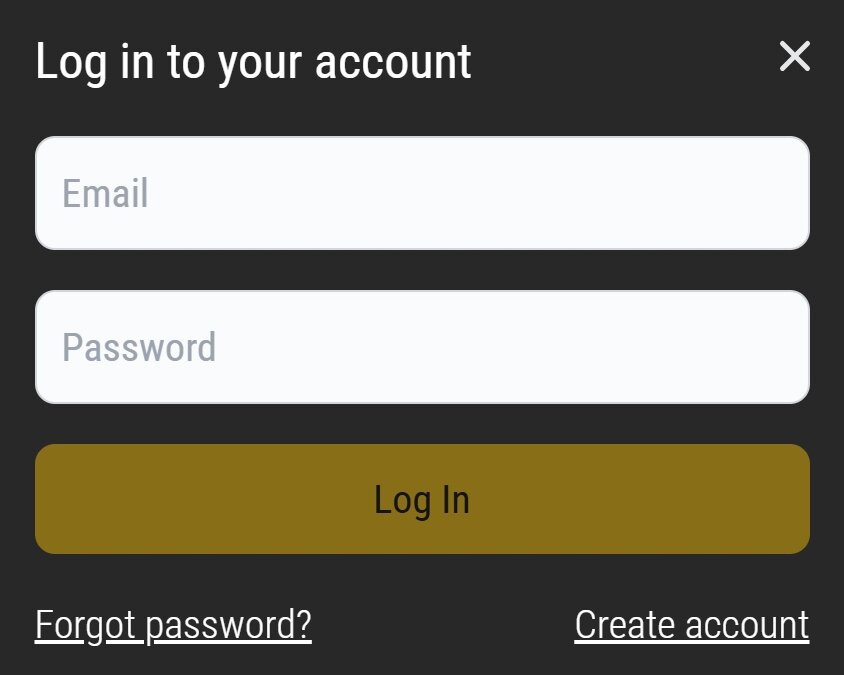
Task: Focus the Password input field
Action: 422,347
